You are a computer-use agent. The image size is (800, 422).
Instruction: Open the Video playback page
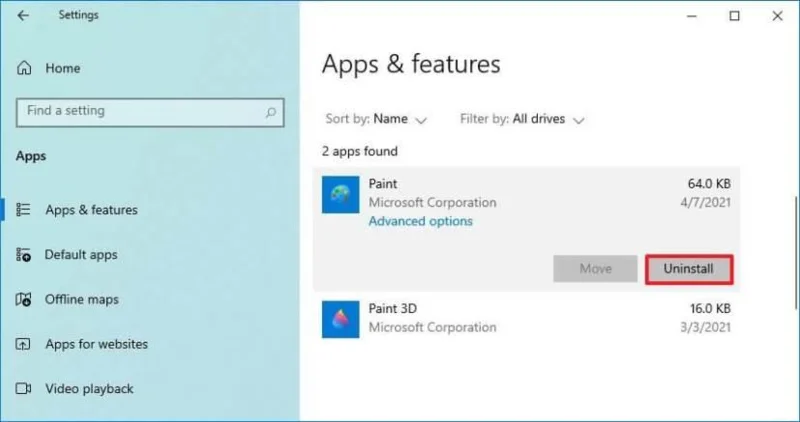pos(89,389)
